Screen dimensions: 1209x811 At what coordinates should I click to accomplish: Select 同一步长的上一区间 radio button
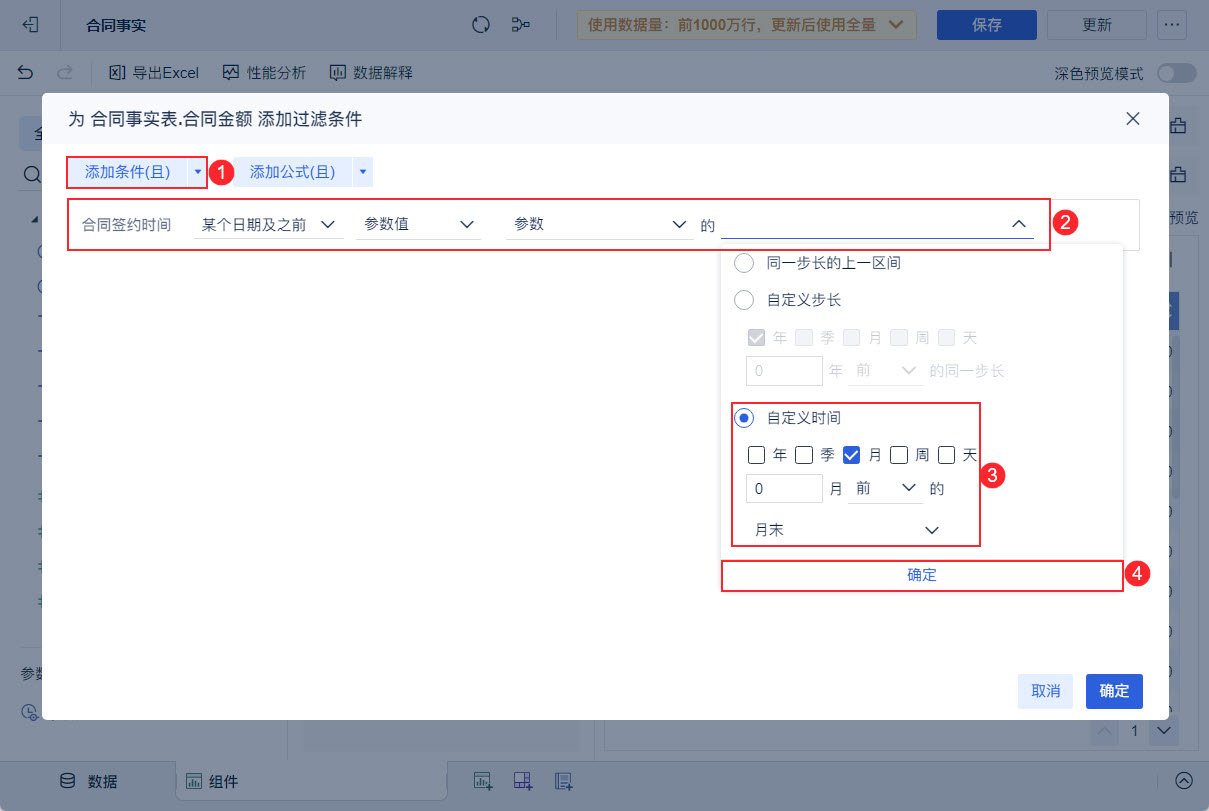pyautogui.click(x=744, y=263)
